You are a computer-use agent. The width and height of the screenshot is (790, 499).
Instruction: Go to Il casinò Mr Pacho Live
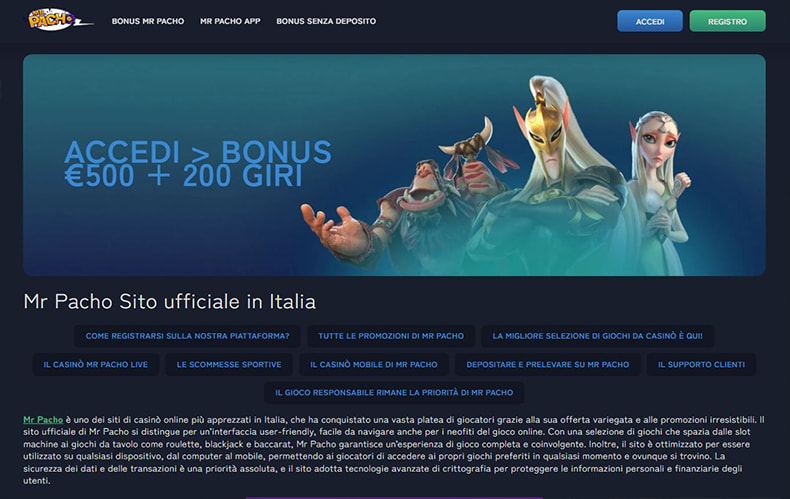[95, 364]
